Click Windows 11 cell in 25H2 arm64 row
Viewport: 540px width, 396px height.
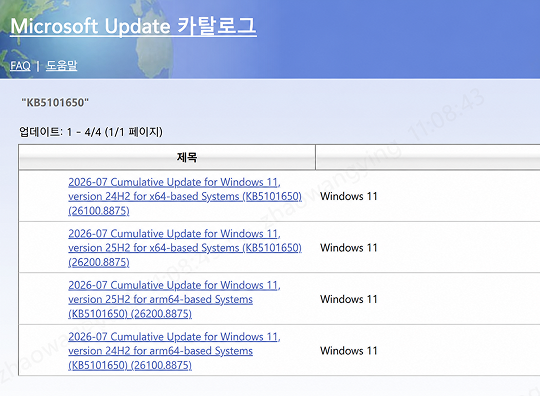(x=349, y=299)
